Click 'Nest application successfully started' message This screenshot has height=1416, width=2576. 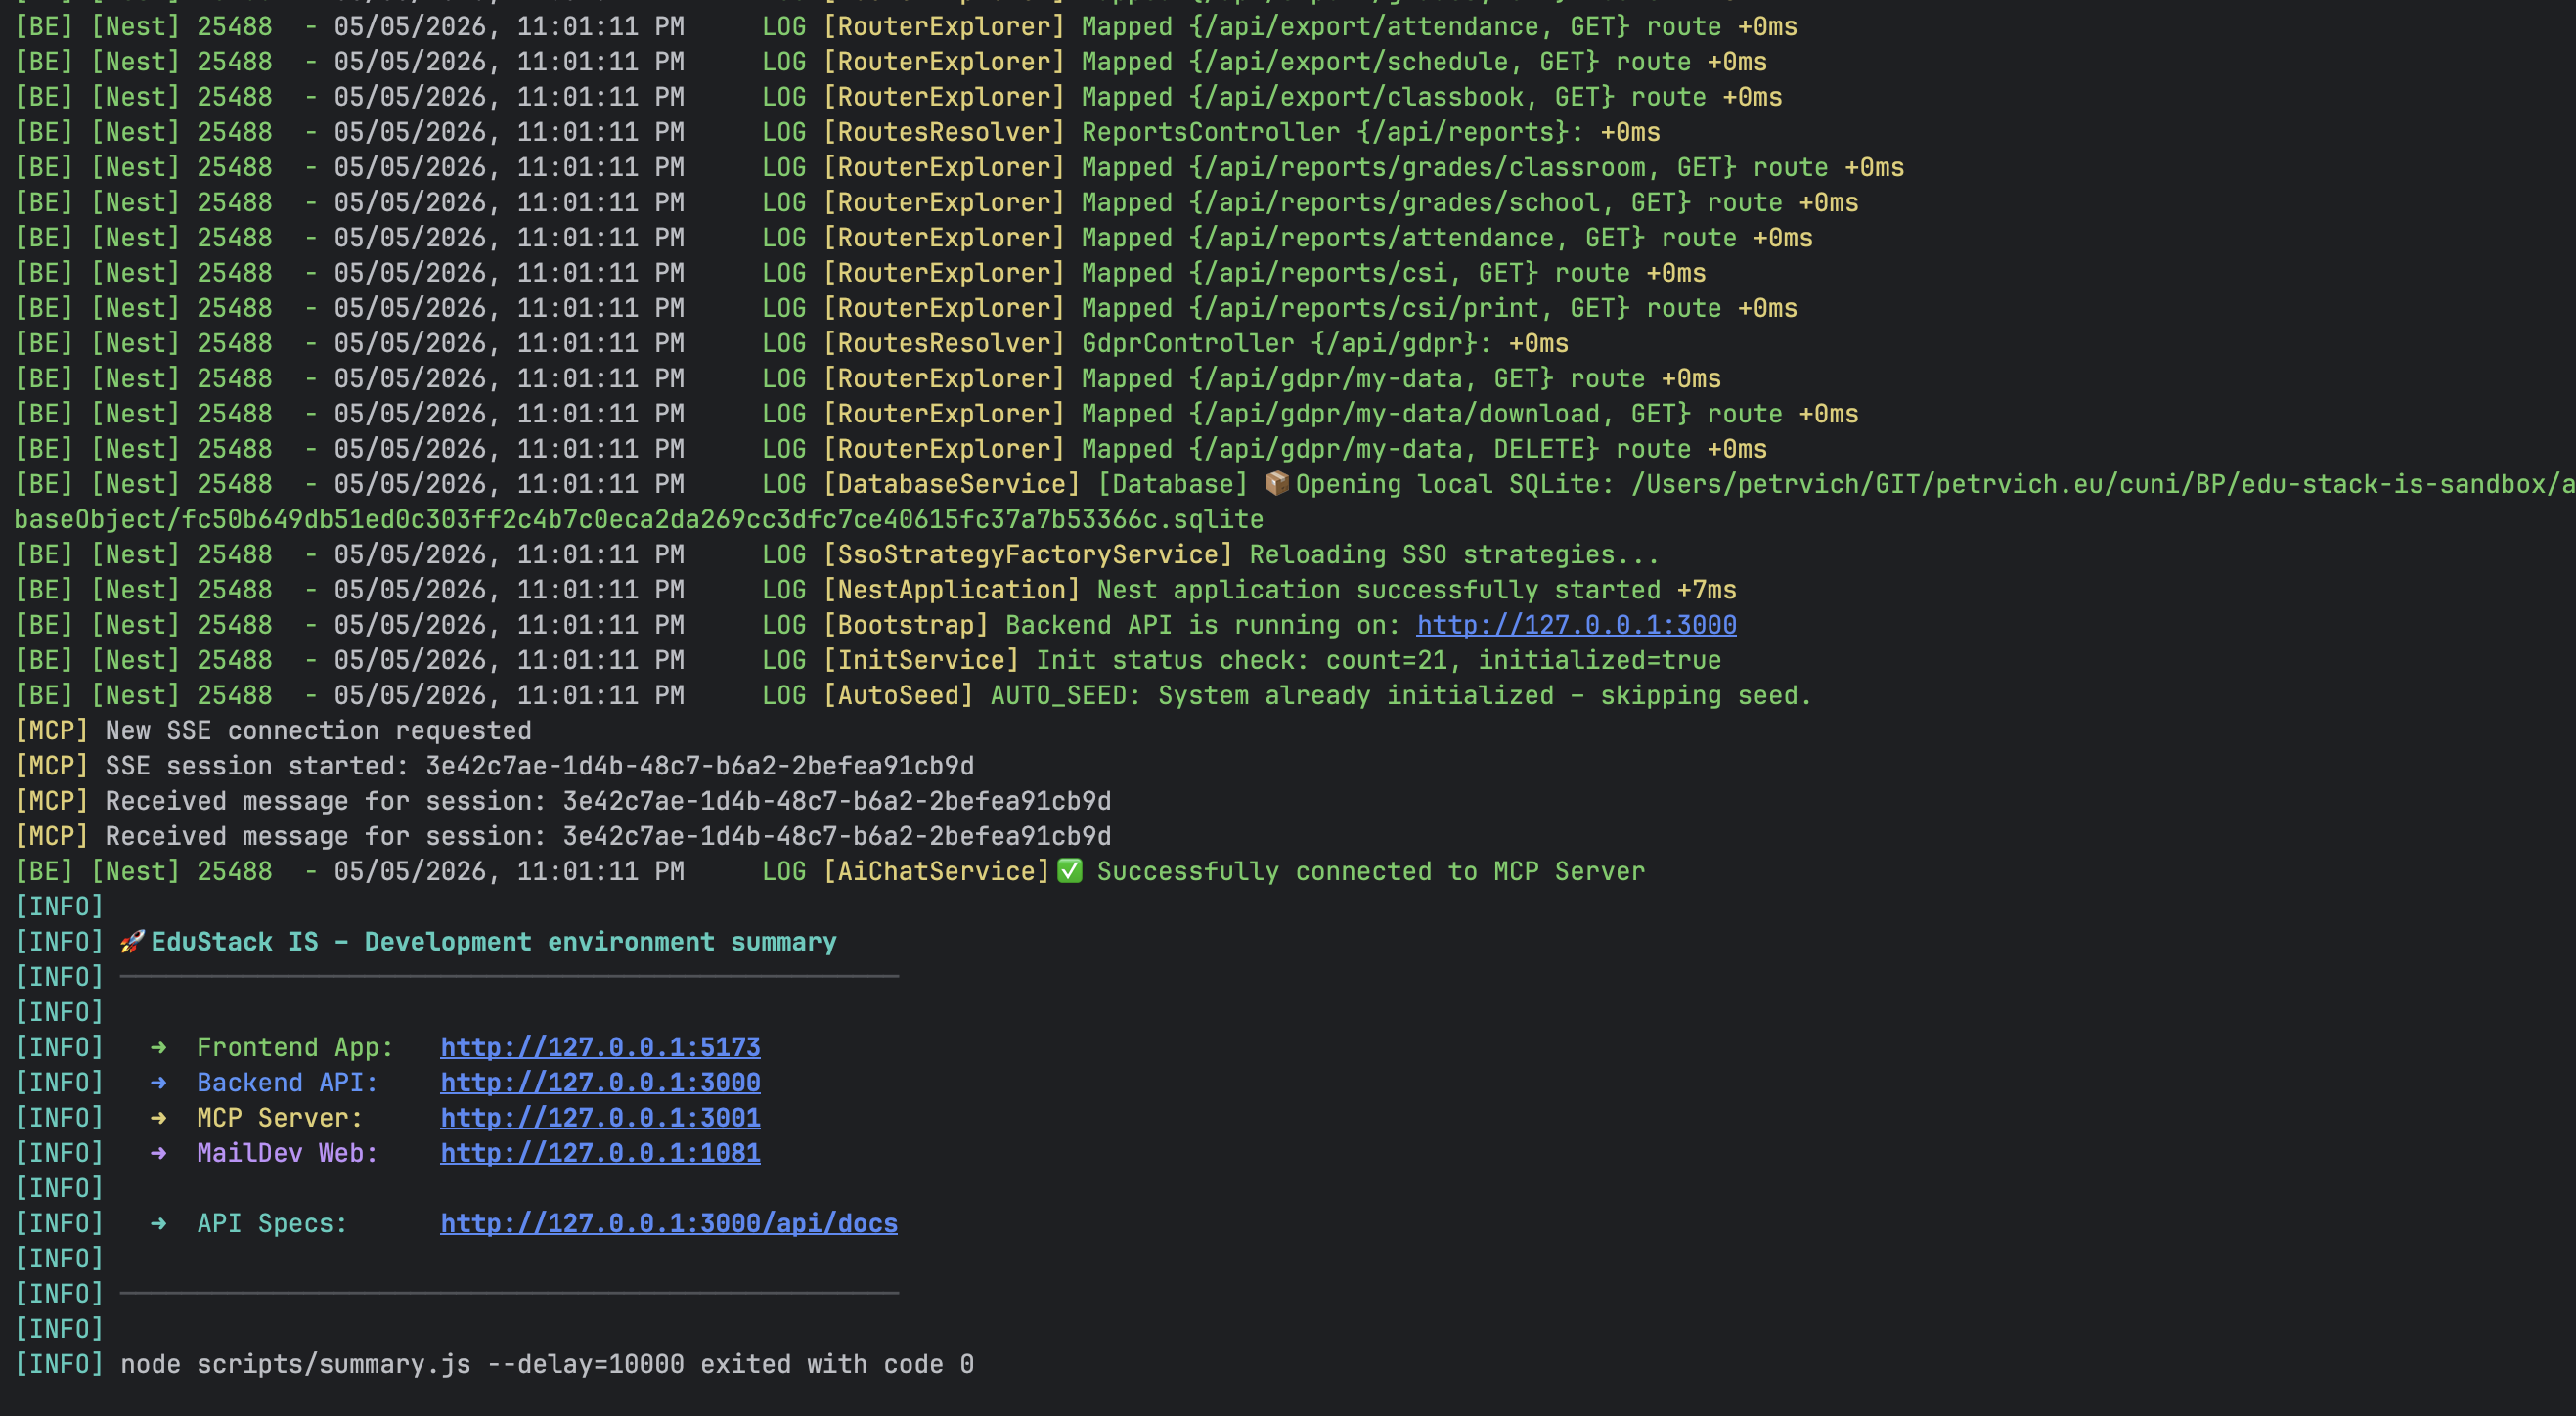point(1379,590)
